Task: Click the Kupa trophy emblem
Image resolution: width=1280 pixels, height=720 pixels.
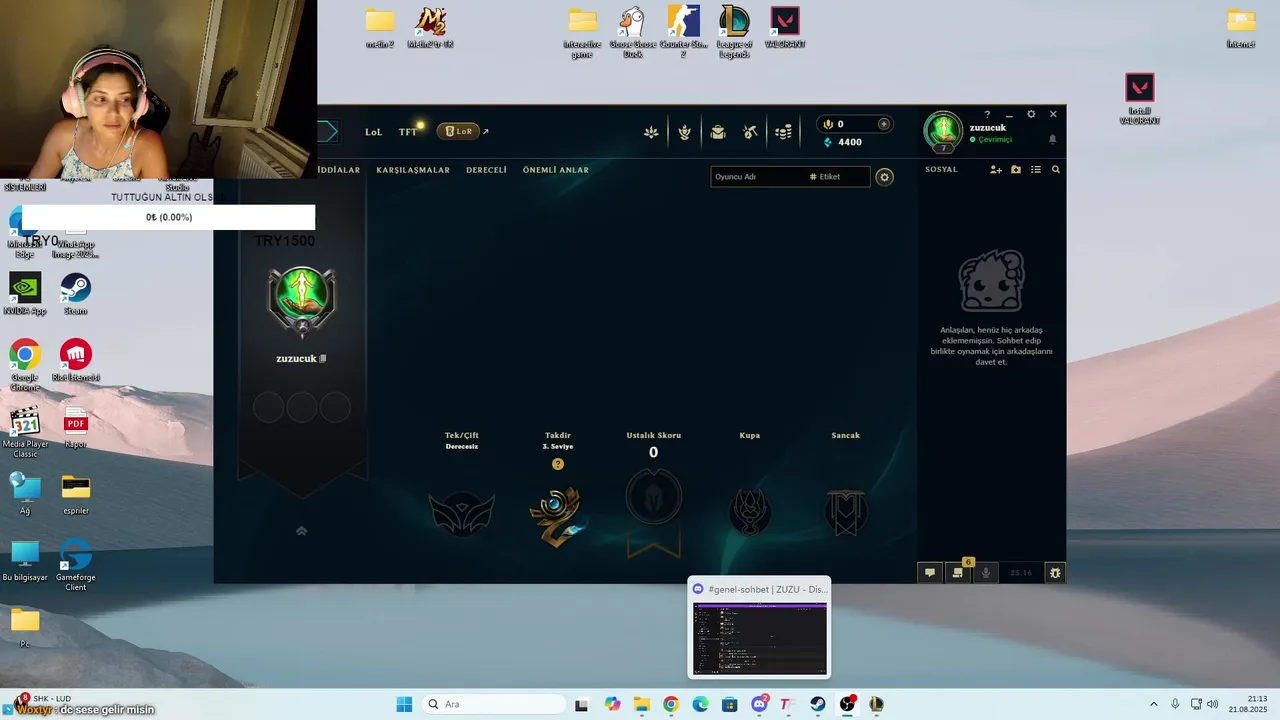Action: coord(750,513)
